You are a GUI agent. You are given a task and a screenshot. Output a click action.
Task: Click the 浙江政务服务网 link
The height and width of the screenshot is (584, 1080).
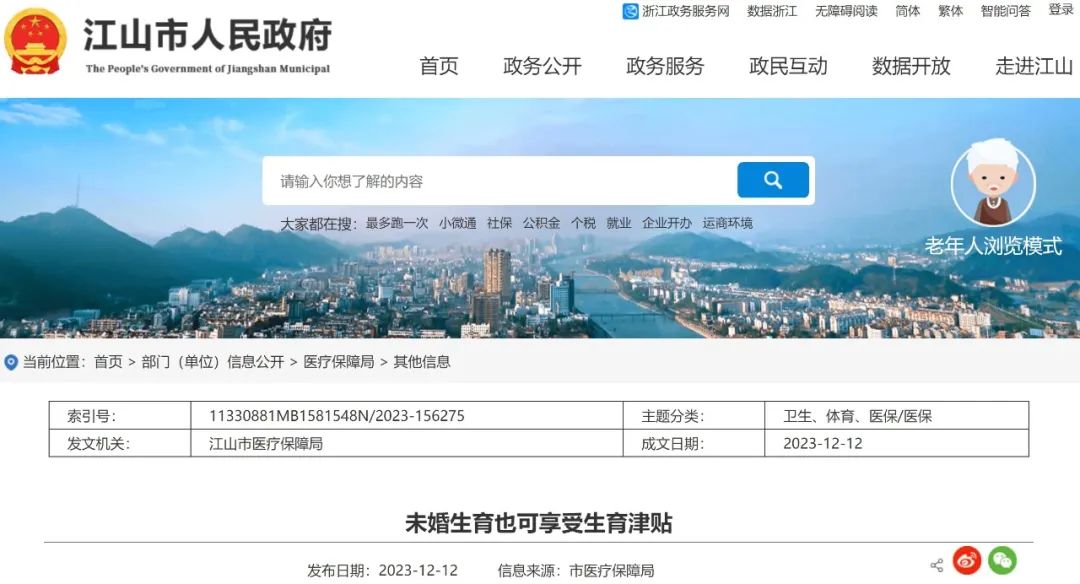(x=685, y=11)
